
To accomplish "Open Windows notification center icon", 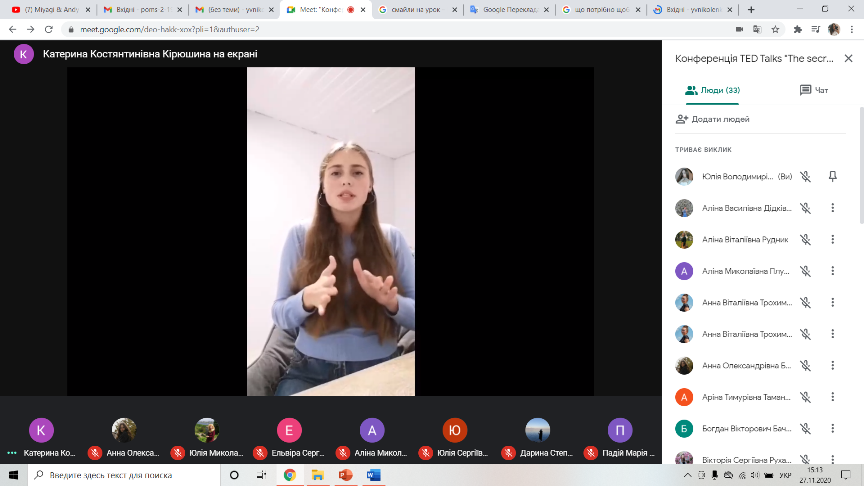I will point(846,475).
